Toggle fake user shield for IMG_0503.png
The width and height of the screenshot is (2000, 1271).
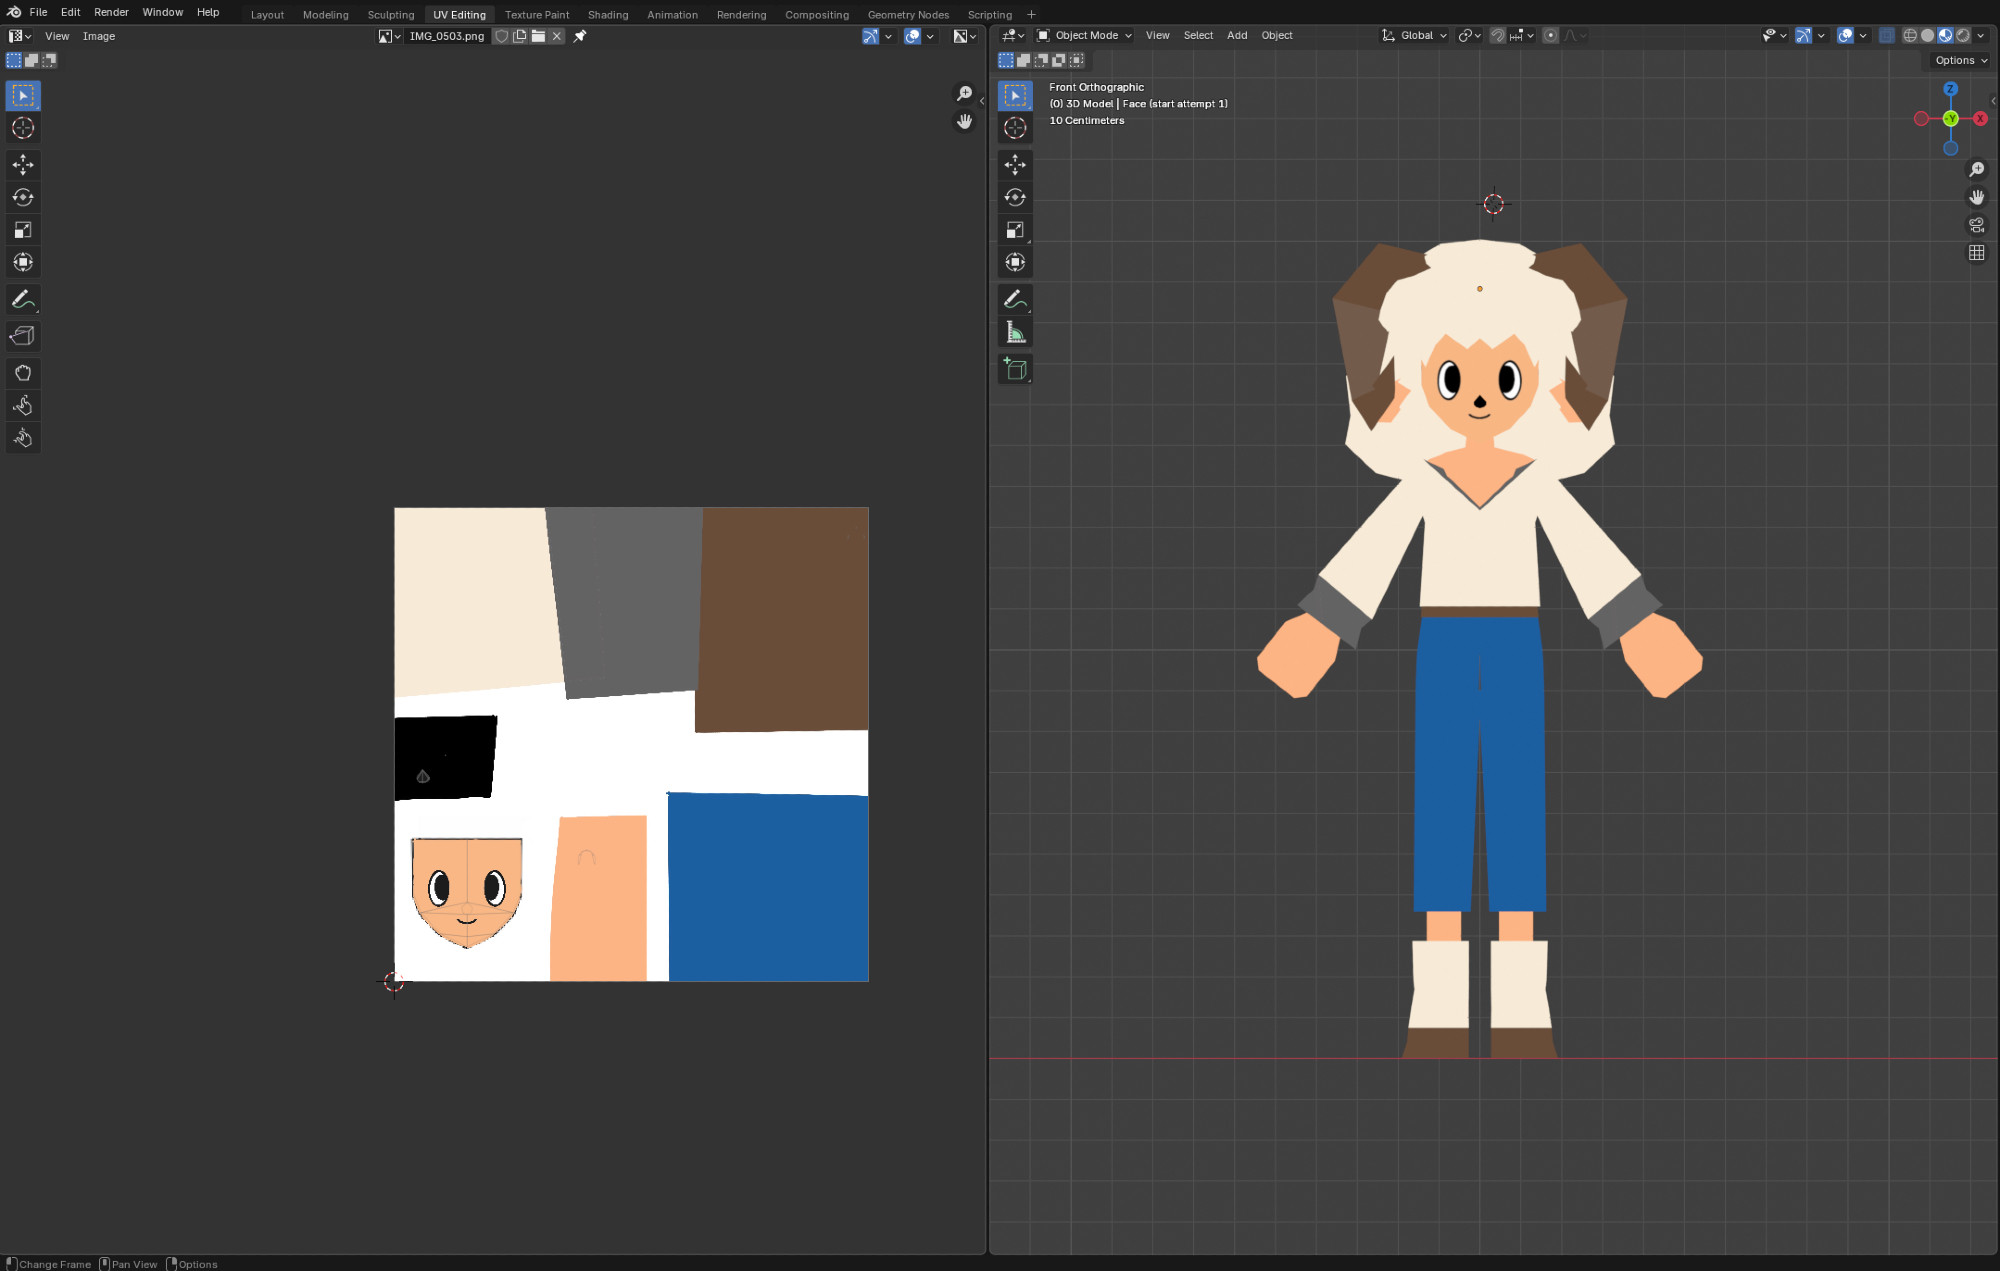[x=501, y=36]
